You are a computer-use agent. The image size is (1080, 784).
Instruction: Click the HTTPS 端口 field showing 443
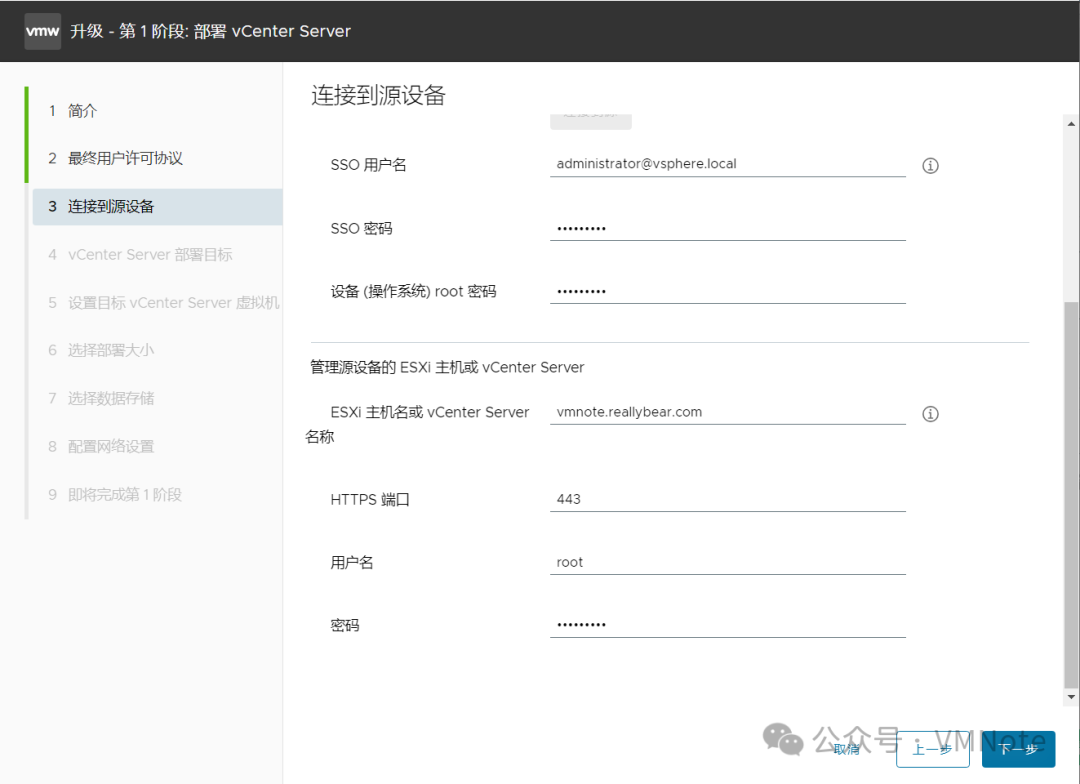[727, 499]
